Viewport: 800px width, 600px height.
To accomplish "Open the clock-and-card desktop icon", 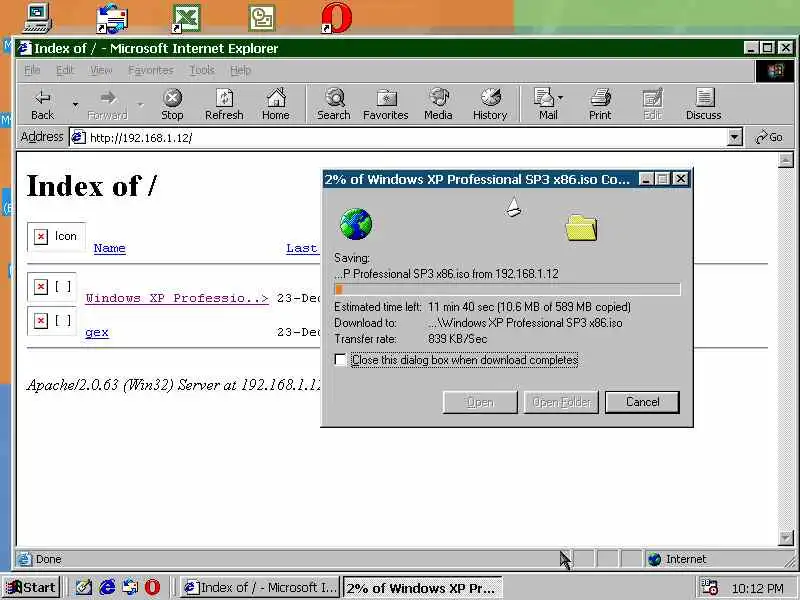I will (x=262, y=18).
